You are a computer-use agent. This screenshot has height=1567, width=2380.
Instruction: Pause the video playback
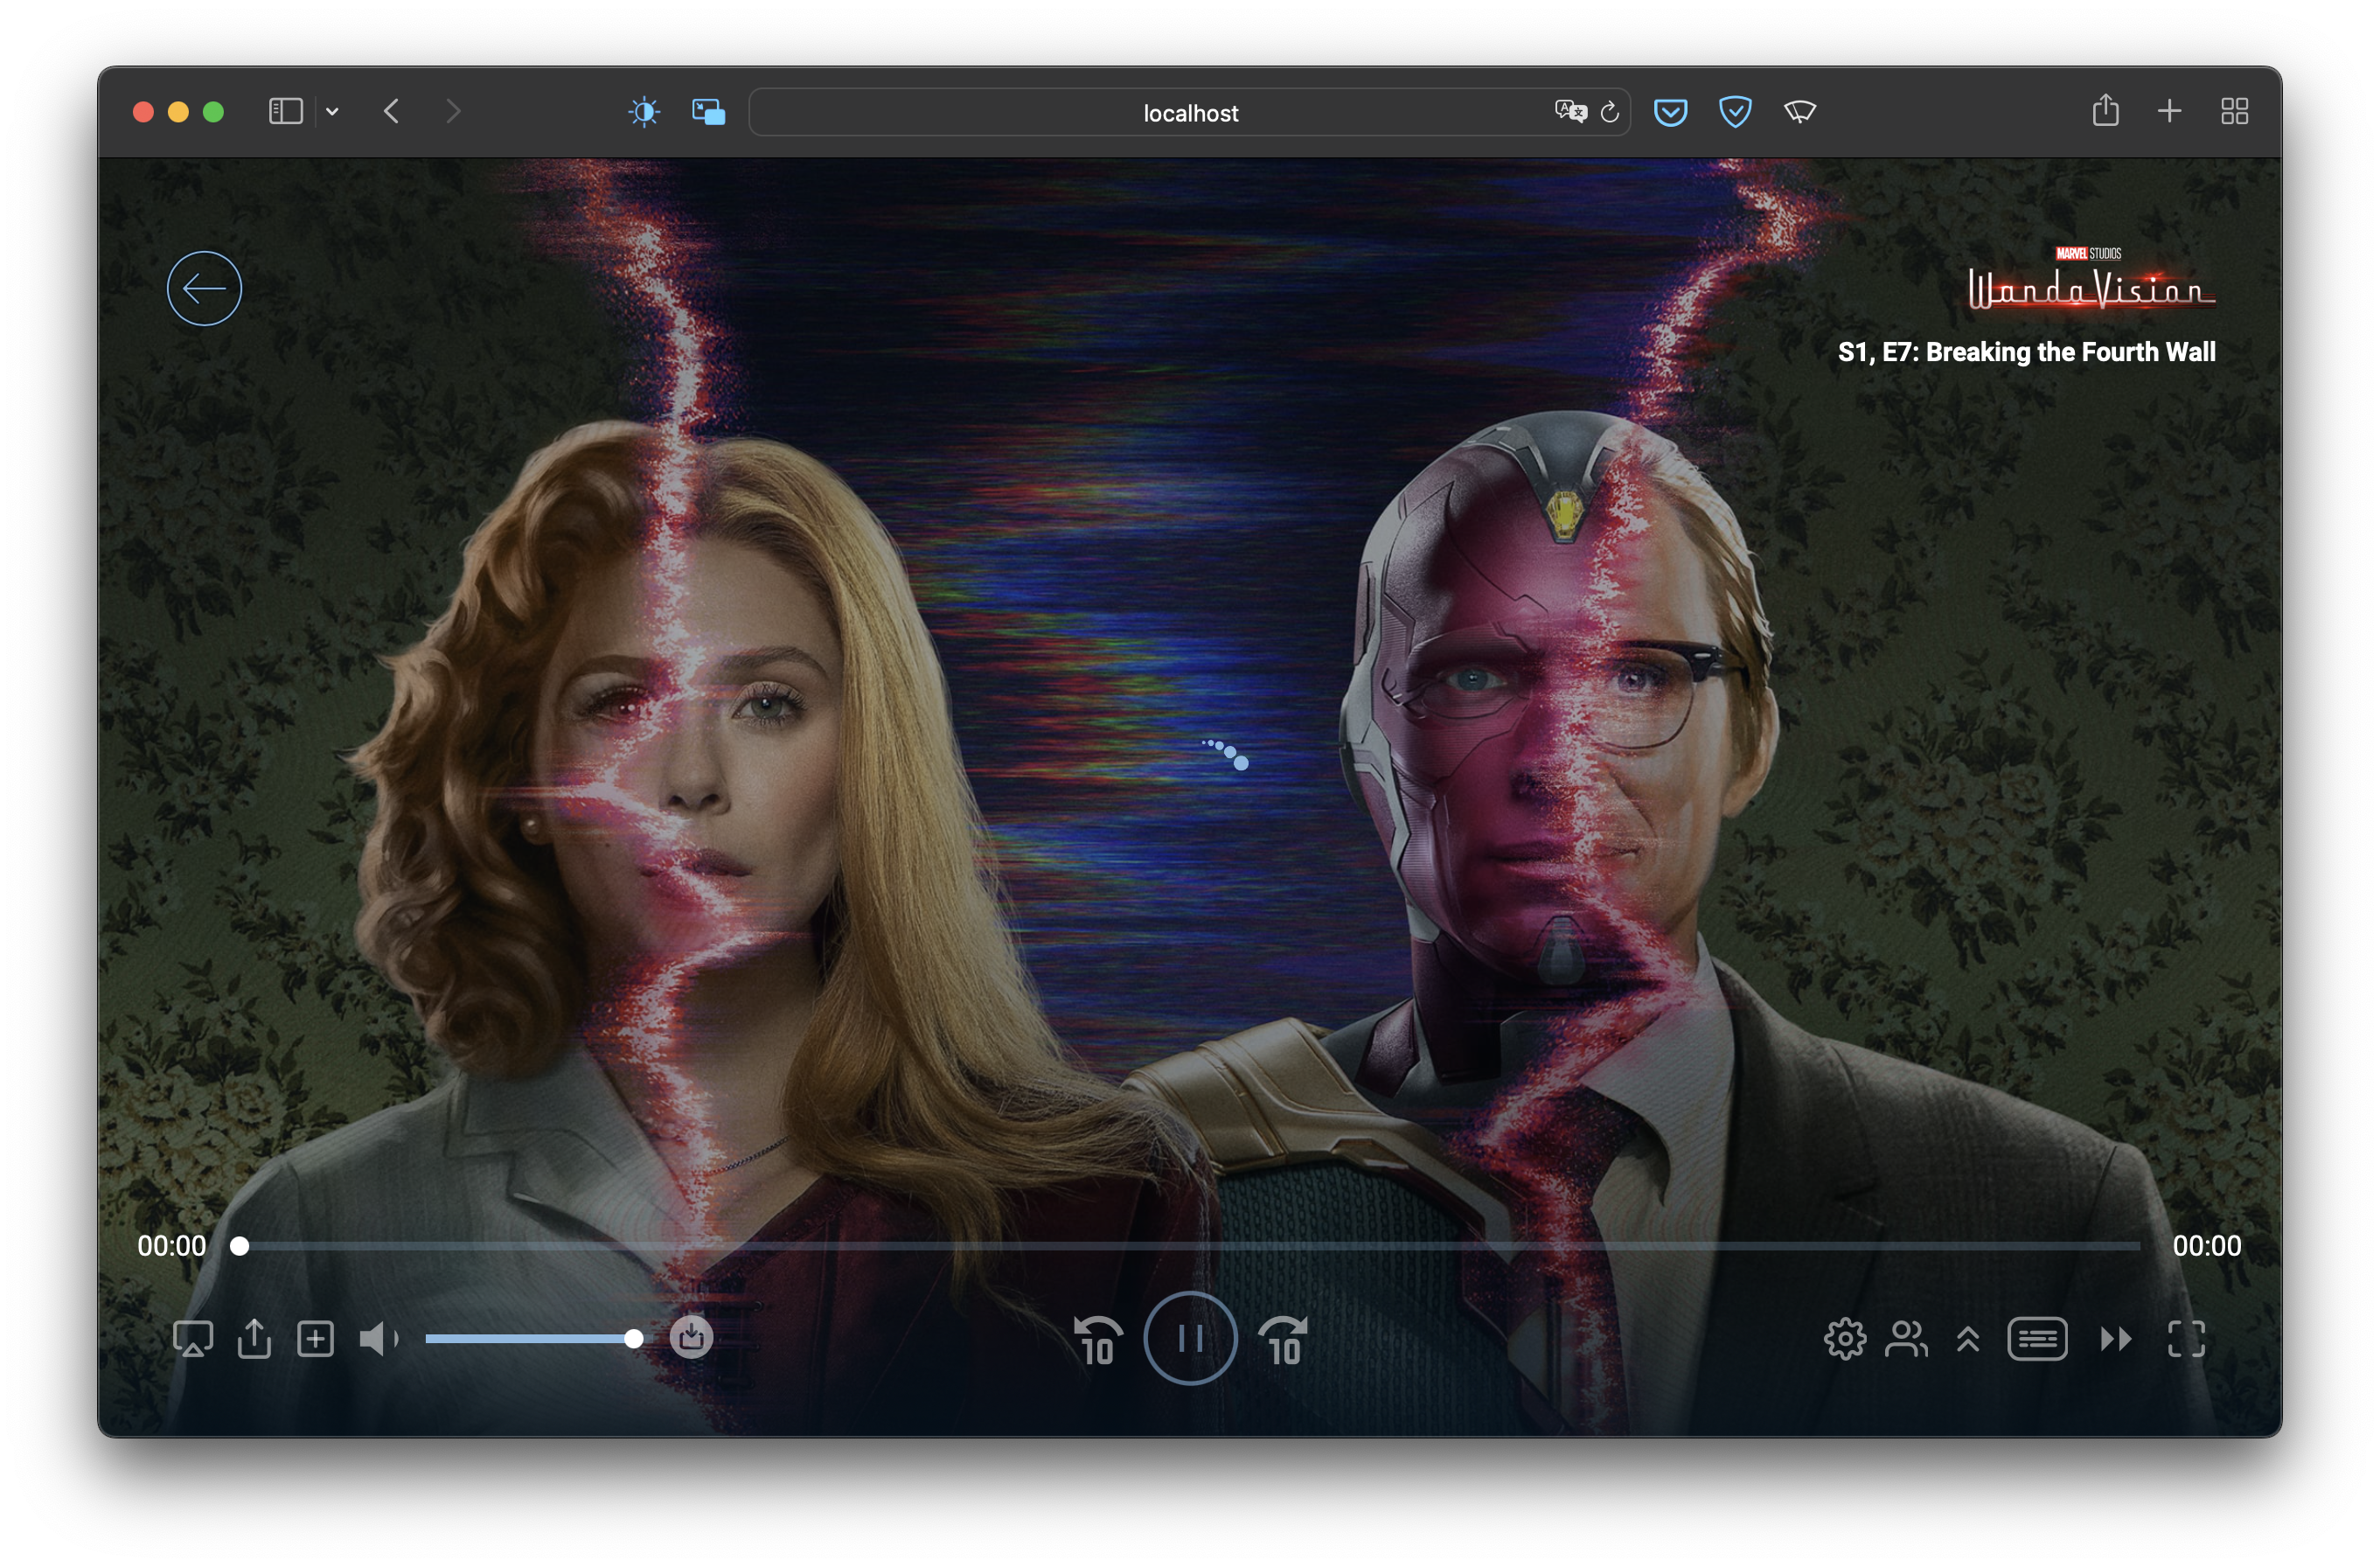pos(1190,1338)
